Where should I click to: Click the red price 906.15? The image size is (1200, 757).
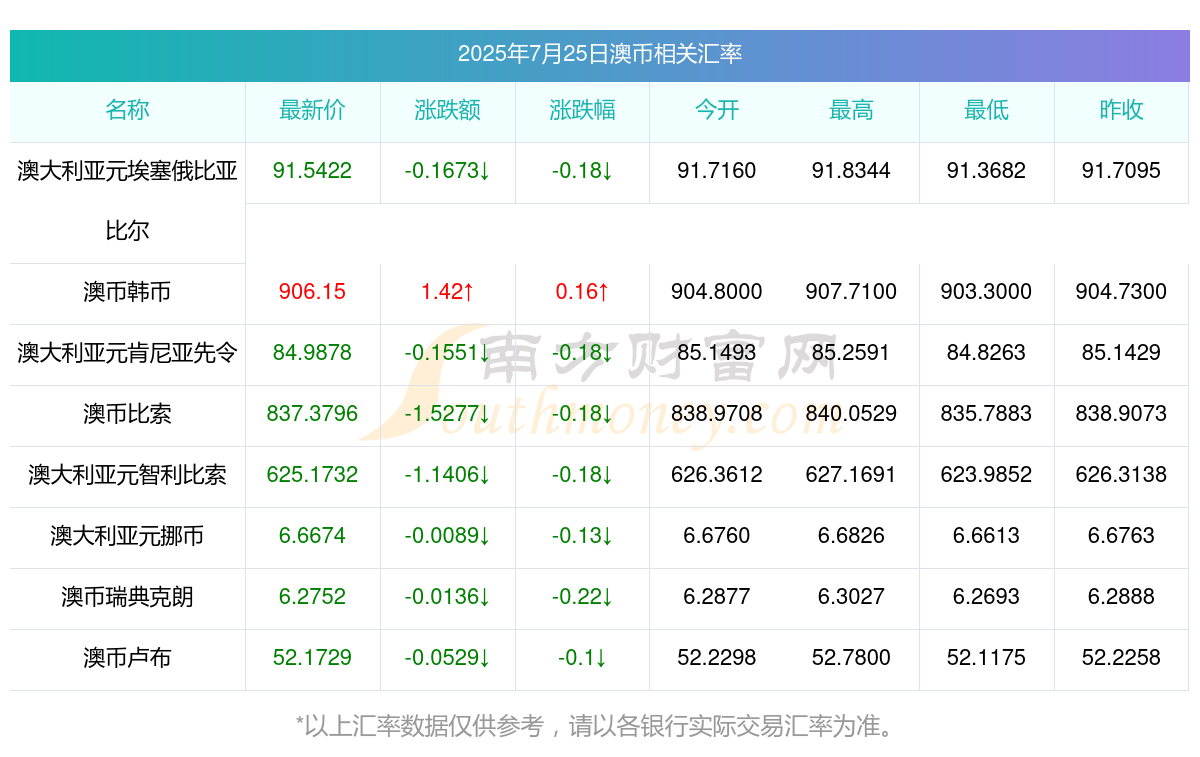click(313, 292)
